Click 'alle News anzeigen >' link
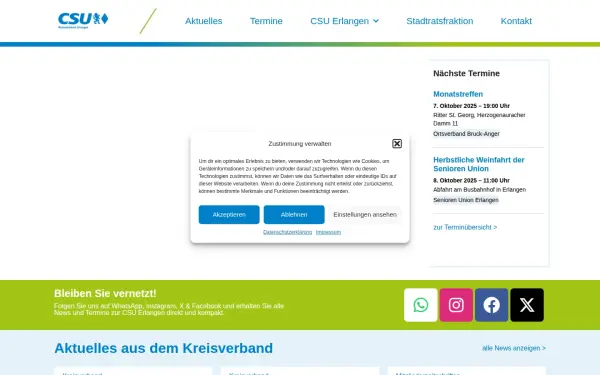Viewport: 600px width, 375px height. pyautogui.click(x=514, y=348)
